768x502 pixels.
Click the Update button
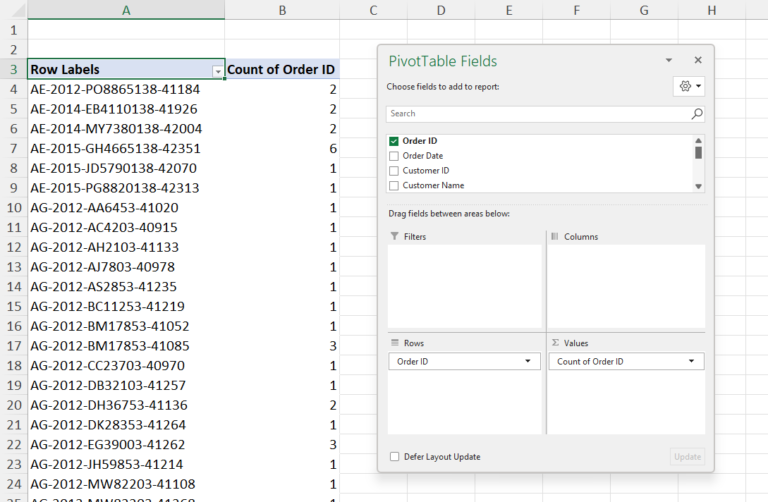tap(687, 457)
